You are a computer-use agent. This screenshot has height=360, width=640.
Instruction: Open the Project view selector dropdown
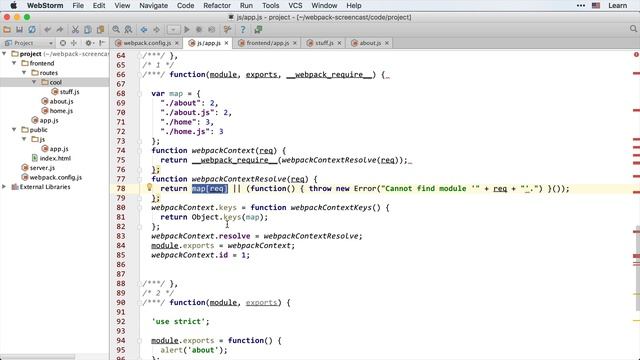29,43
